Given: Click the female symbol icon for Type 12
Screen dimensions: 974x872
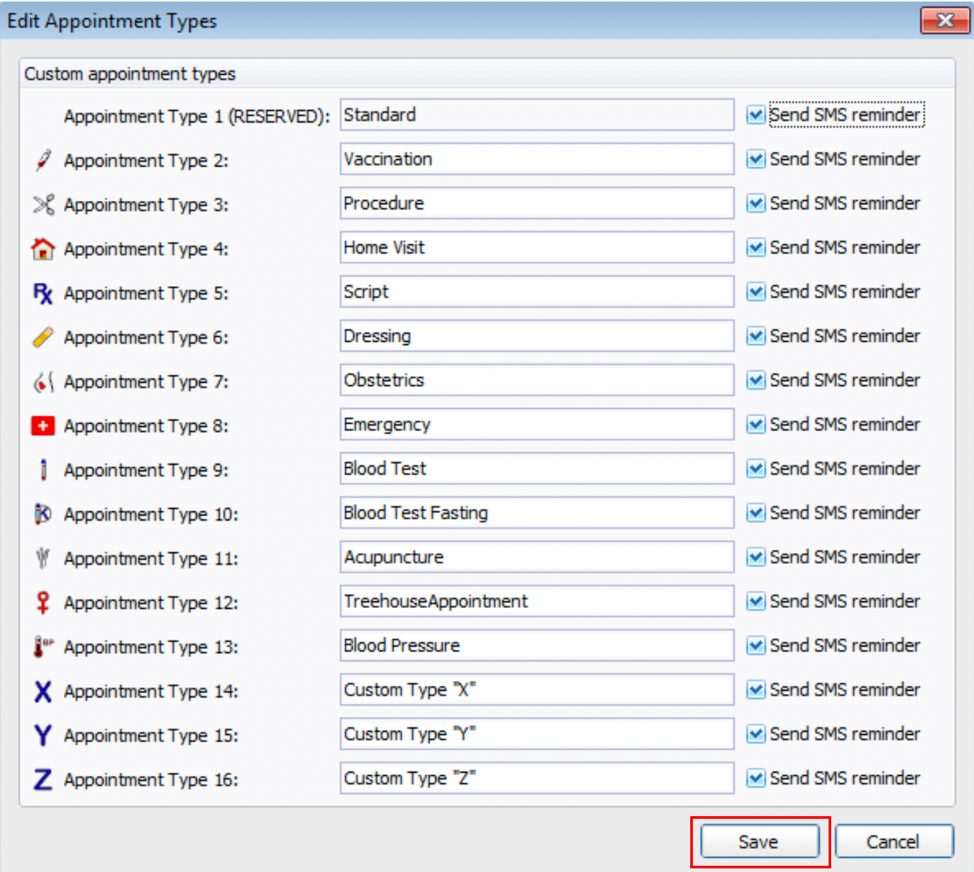Looking at the screenshot, I should (43, 603).
